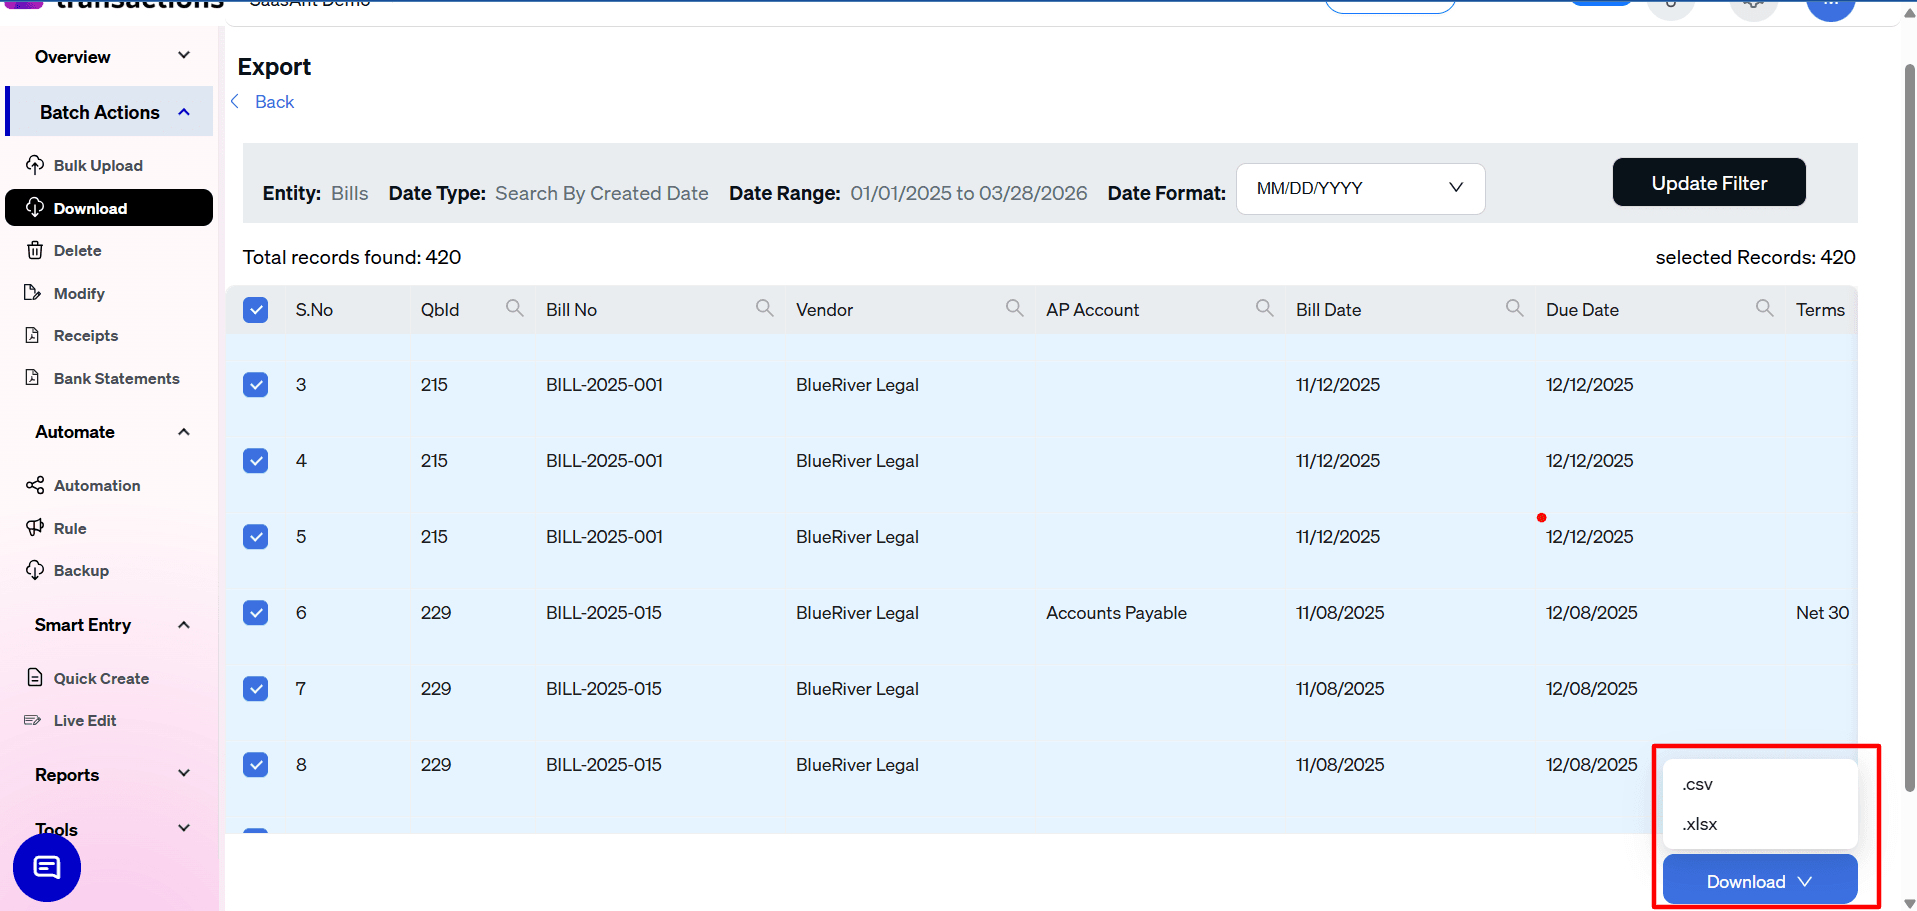Uncheck row 6 for BILL-2025-015
The width and height of the screenshot is (1917, 911).
click(255, 613)
